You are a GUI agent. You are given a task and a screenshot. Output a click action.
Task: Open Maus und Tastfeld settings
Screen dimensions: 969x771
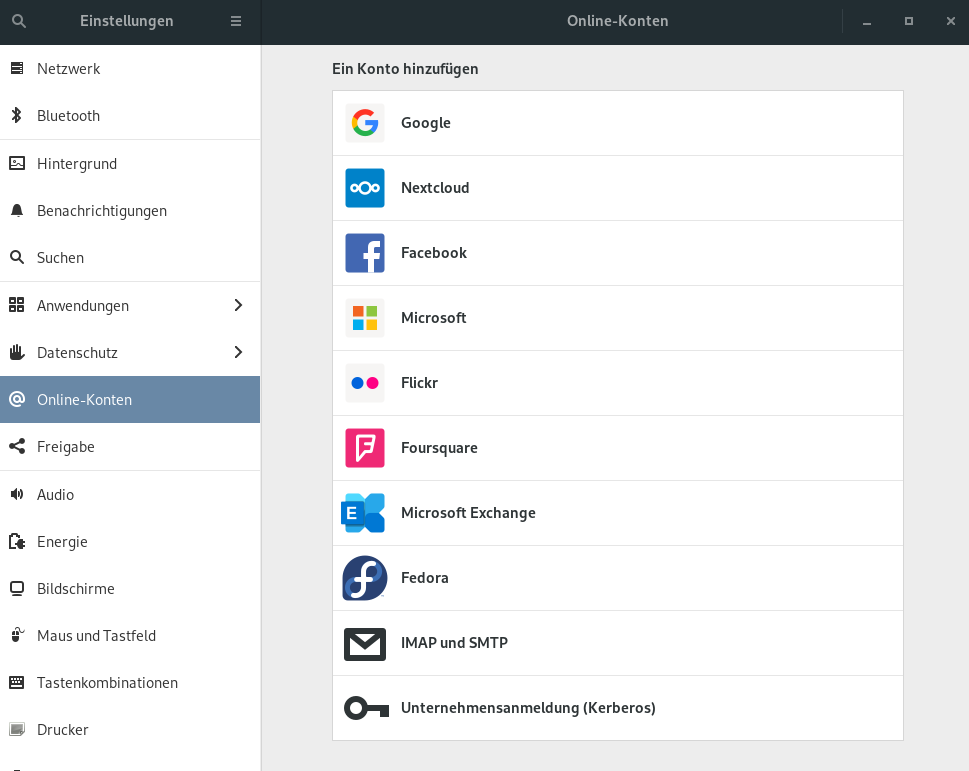[x=130, y=636]
